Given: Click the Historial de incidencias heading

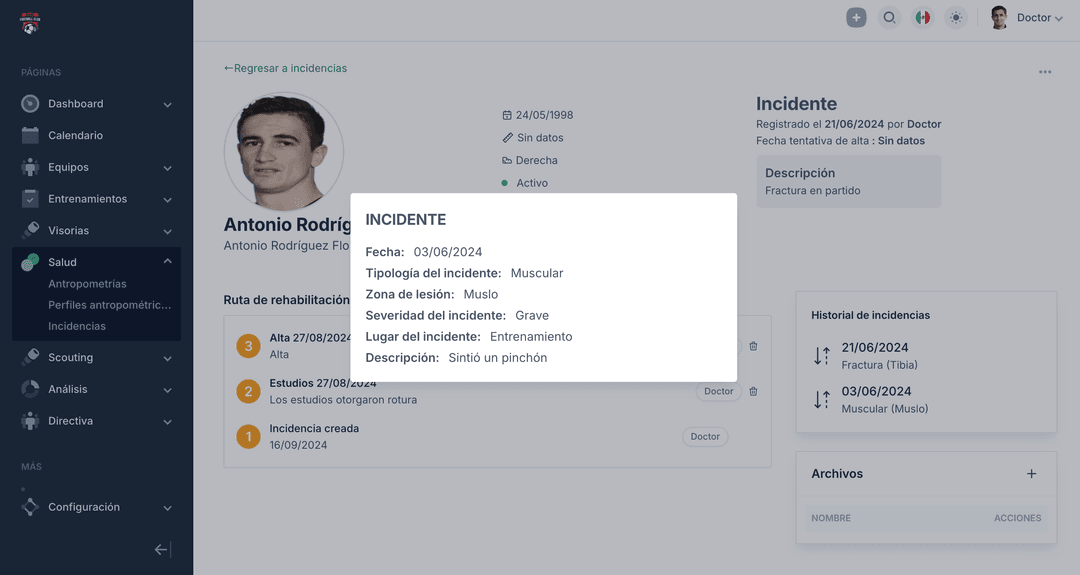Looking at the screenshot, I should click(x=871, y=315).
